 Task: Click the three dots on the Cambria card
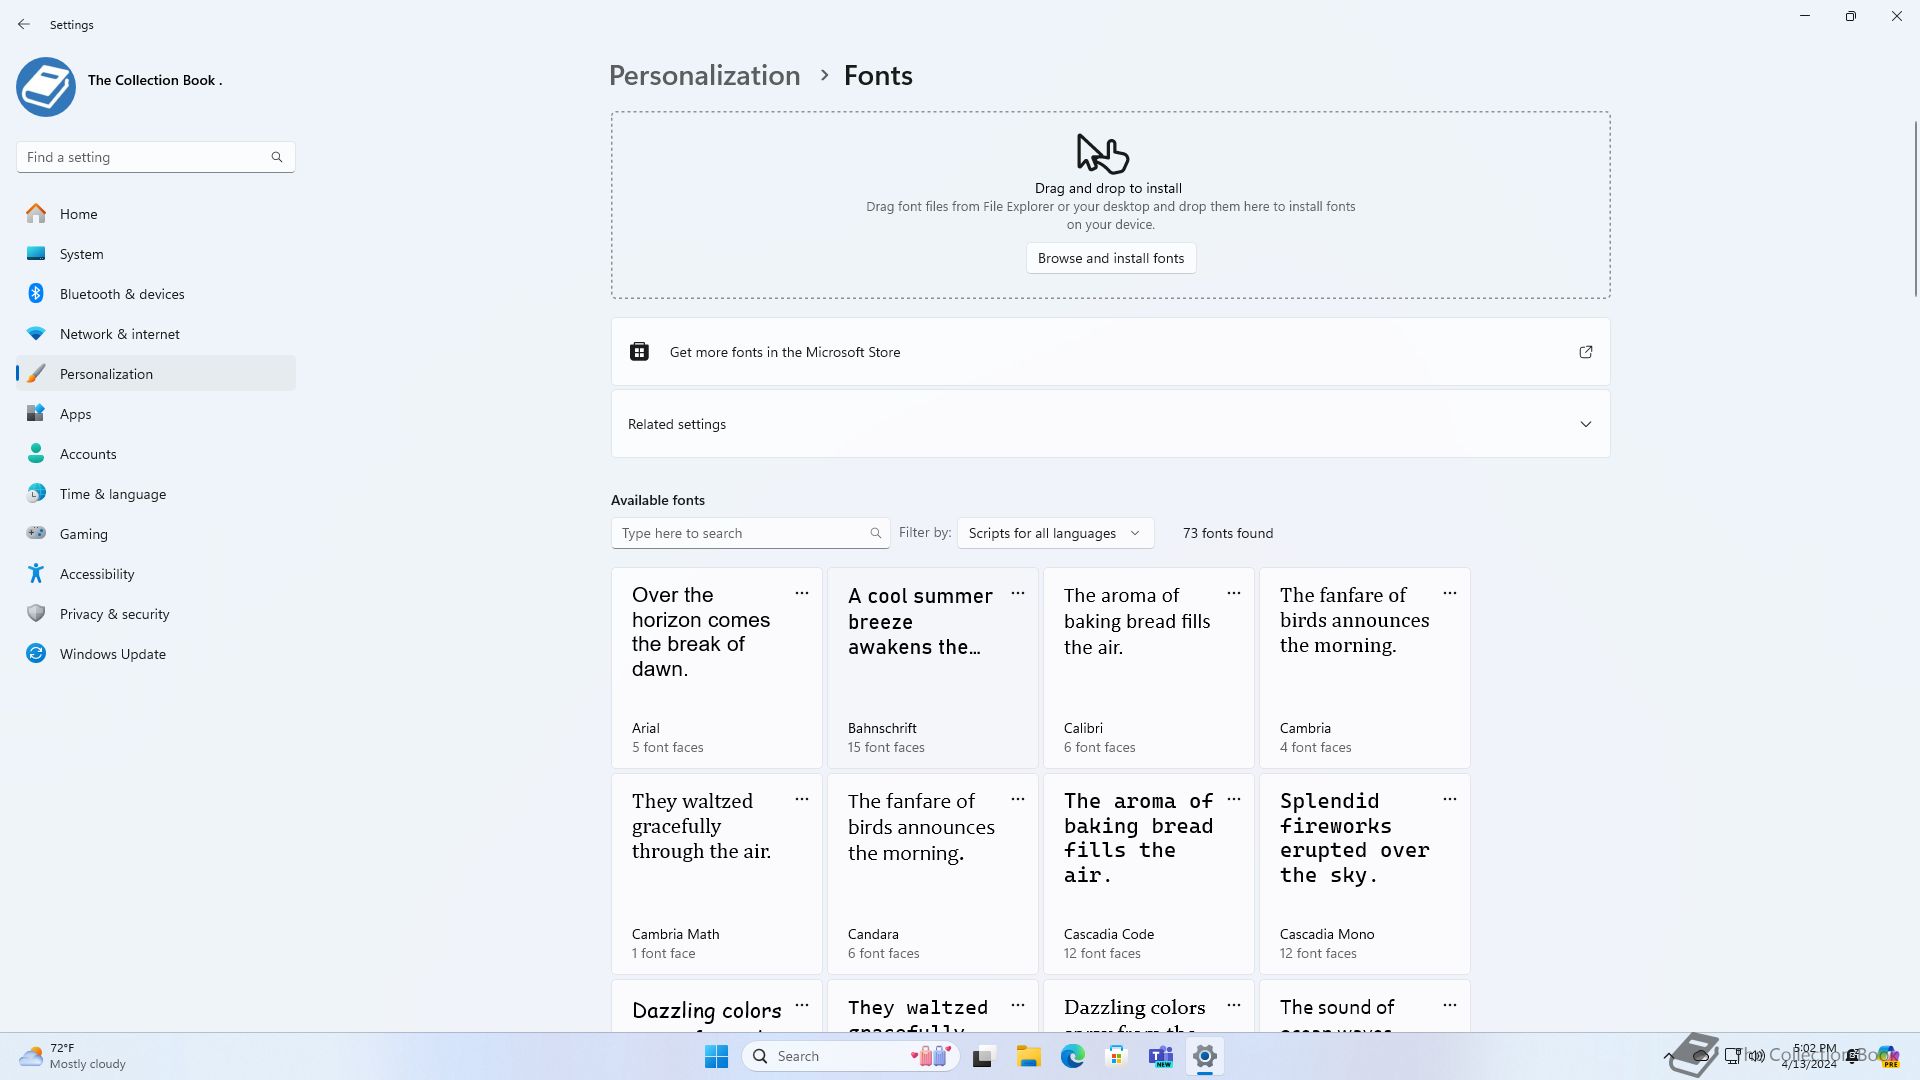click(x=1449, y=594)
